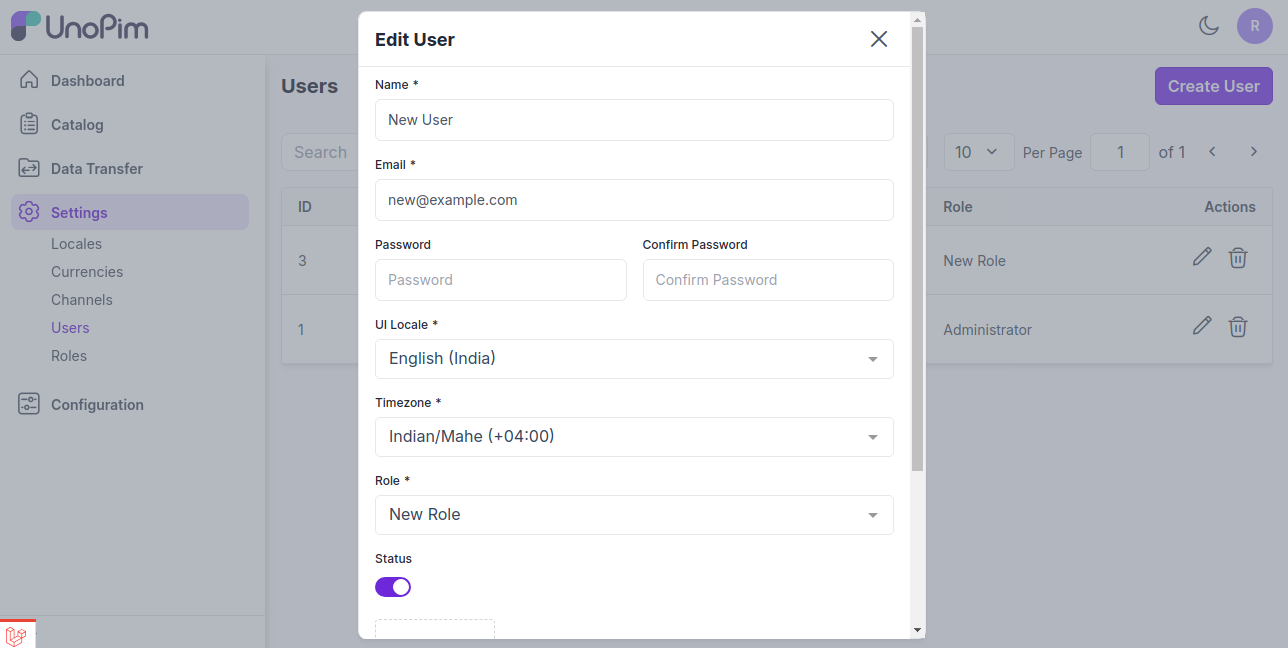1288x648 pixels.
Task: Open the Role selection dropdown
Action: pos(634,515)
